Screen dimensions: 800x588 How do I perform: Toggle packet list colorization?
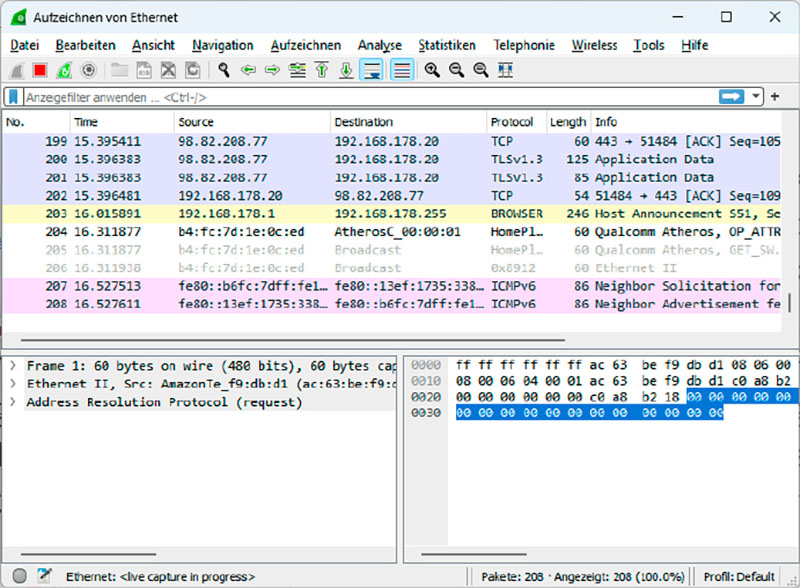[x=402, y=70]
